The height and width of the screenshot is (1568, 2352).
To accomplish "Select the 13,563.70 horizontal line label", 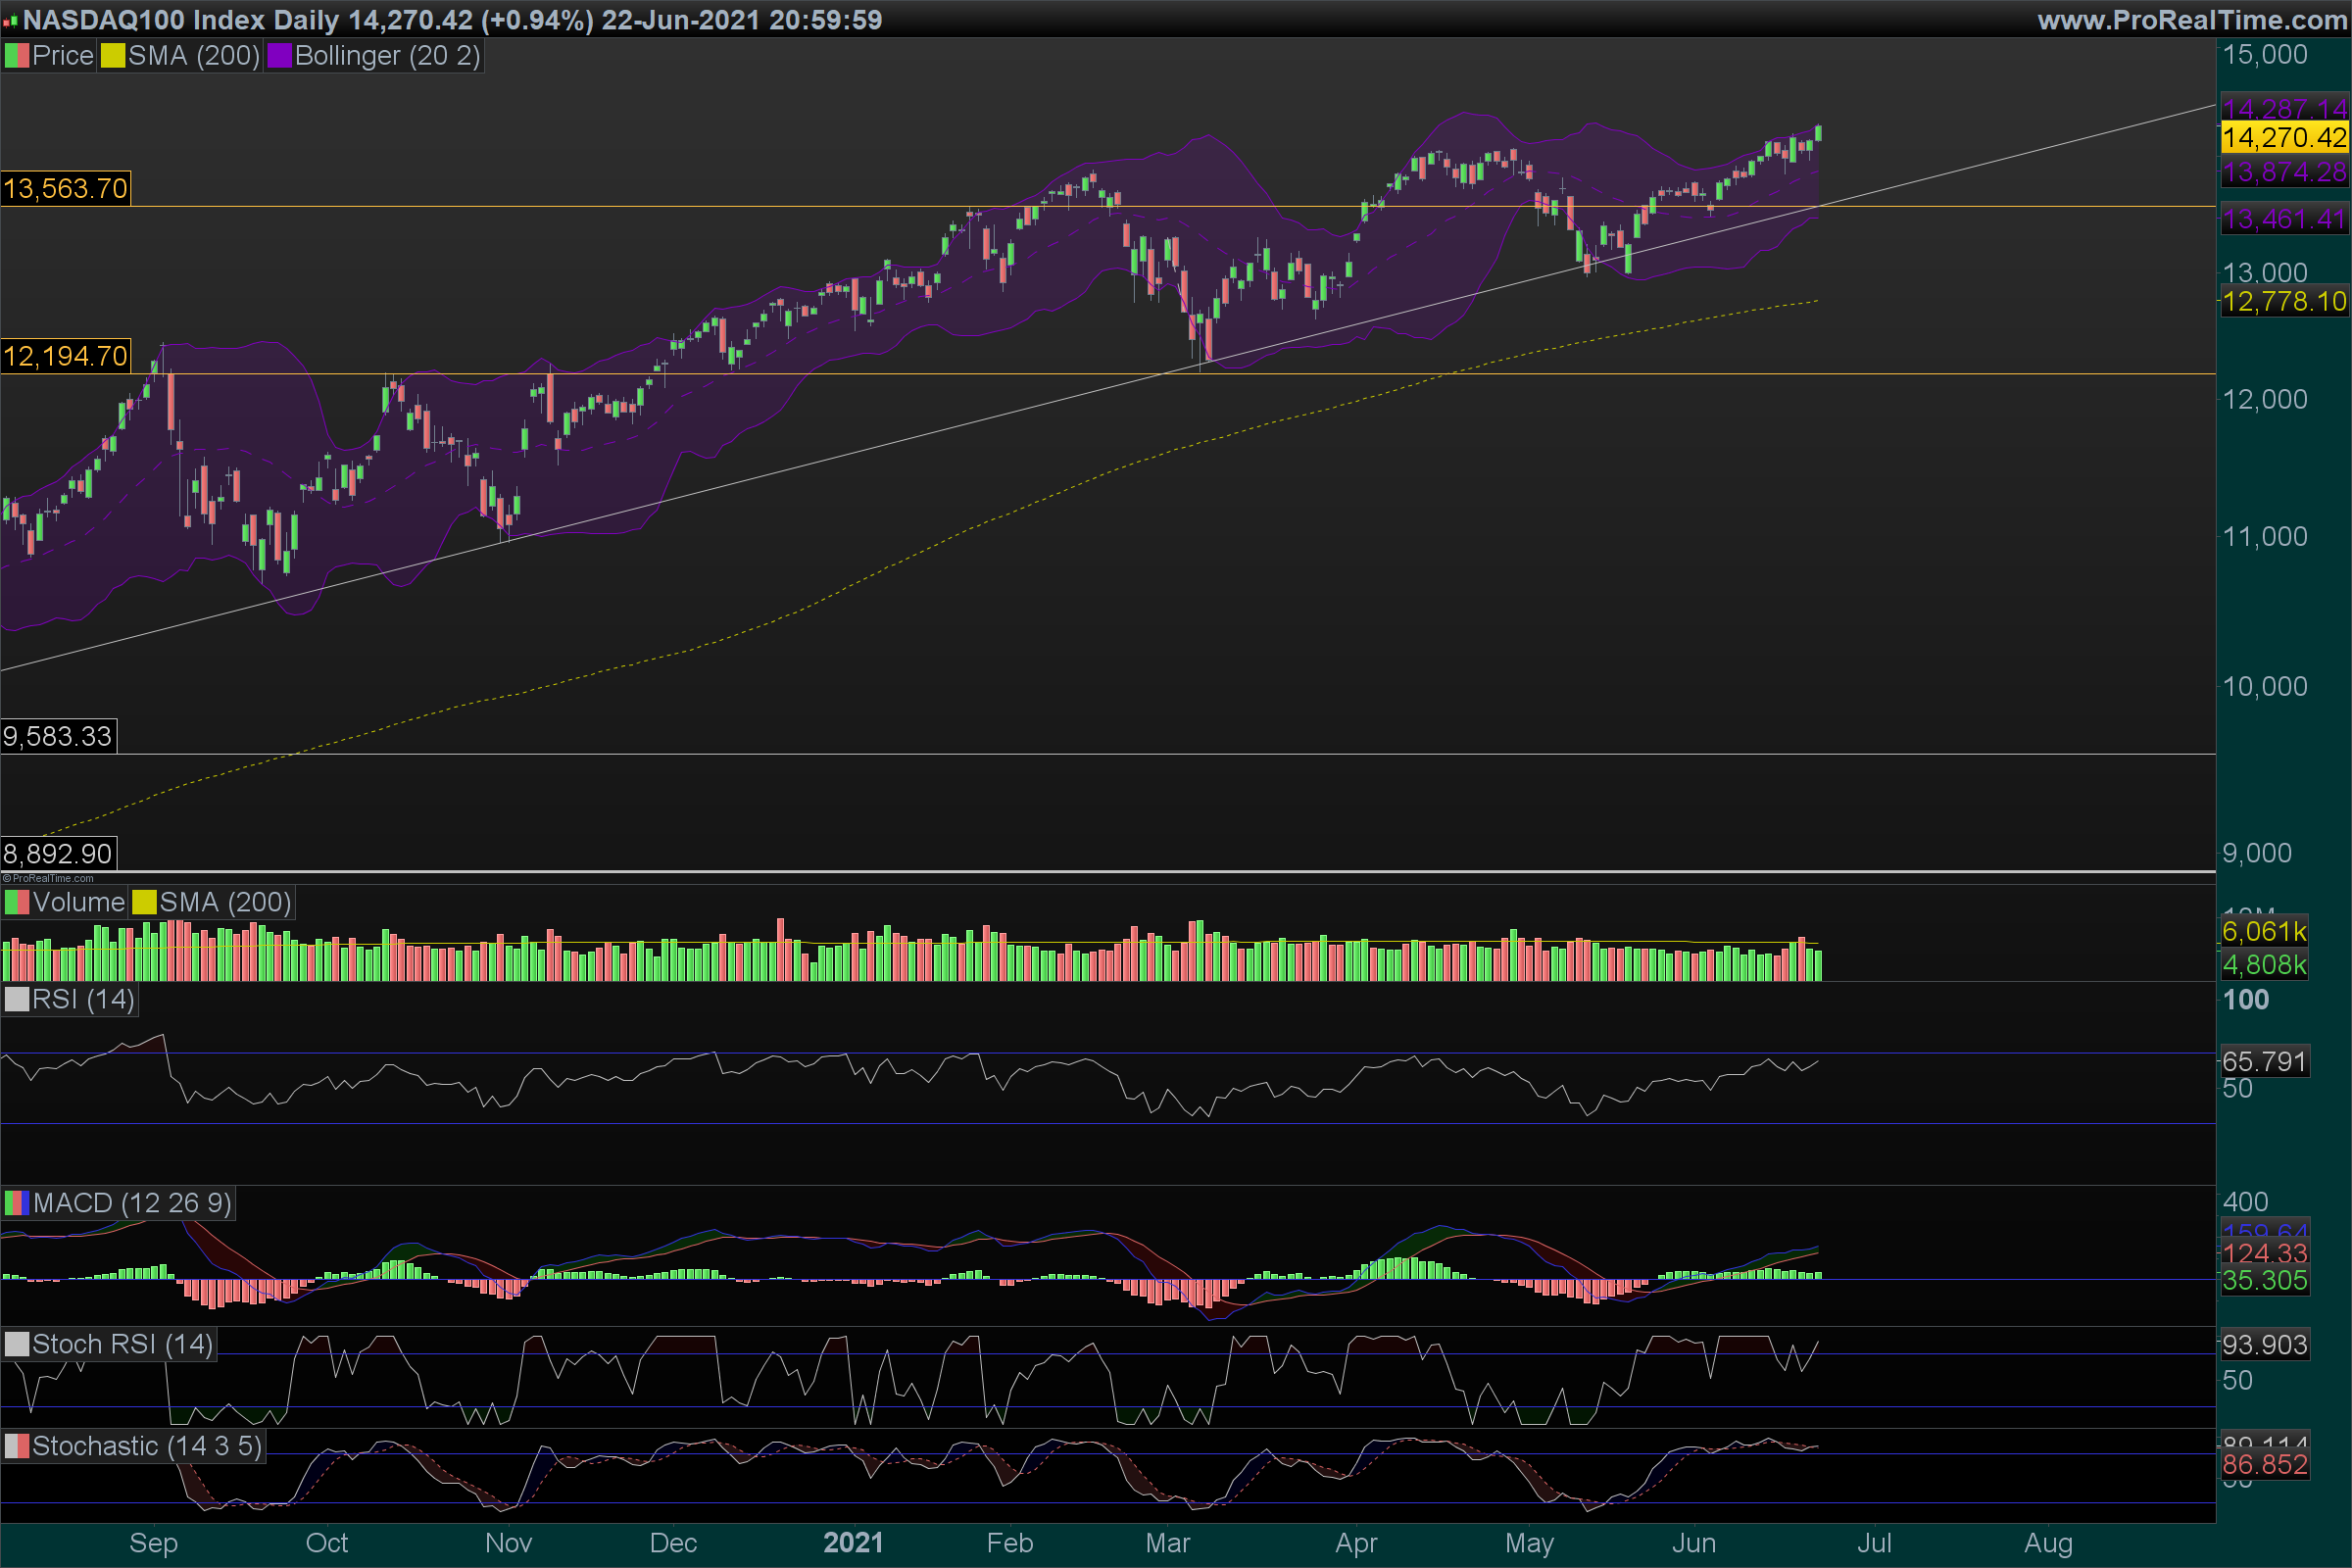I will tap(65, 188).
